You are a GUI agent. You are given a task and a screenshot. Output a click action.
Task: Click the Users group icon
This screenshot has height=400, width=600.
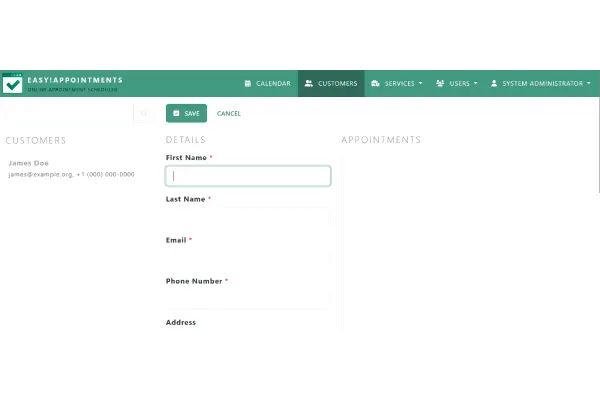click(x=440, y=84)
